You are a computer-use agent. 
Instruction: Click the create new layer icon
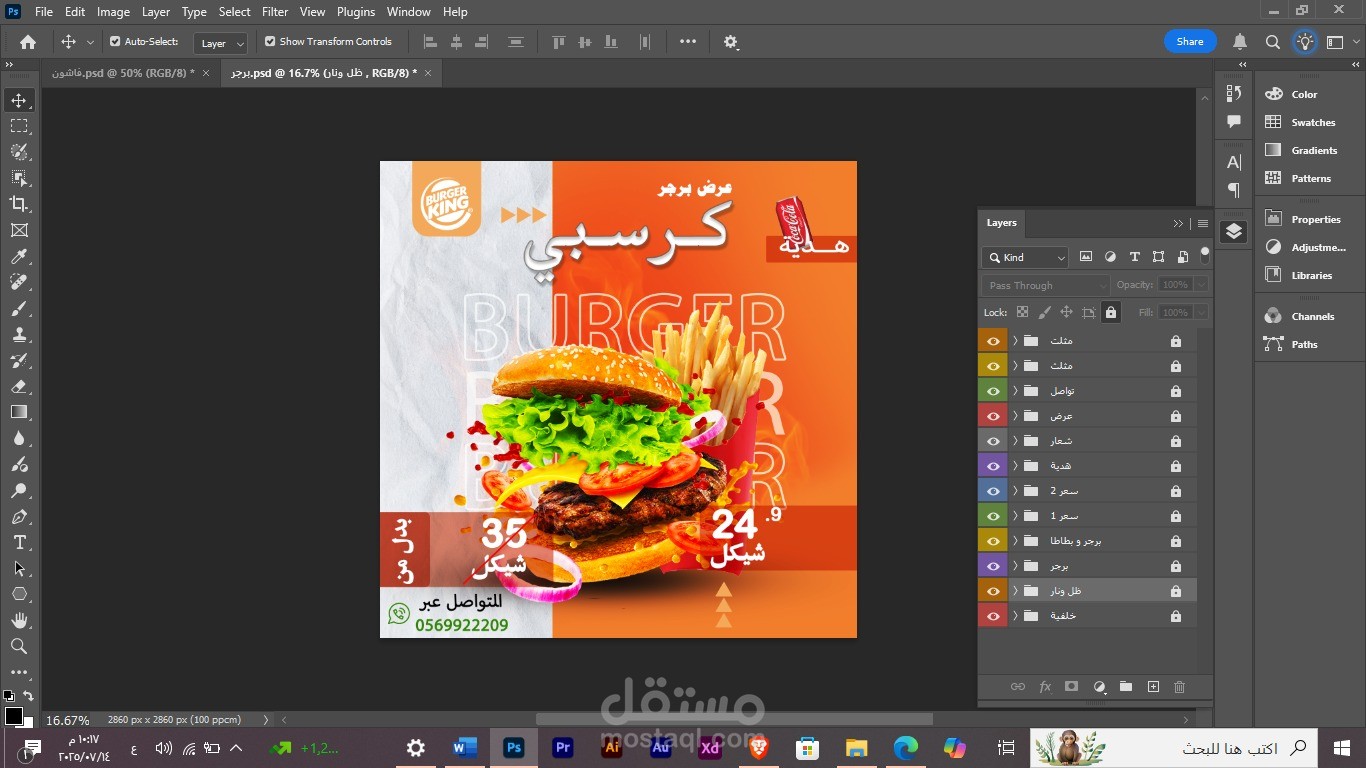coord(1153,687)
